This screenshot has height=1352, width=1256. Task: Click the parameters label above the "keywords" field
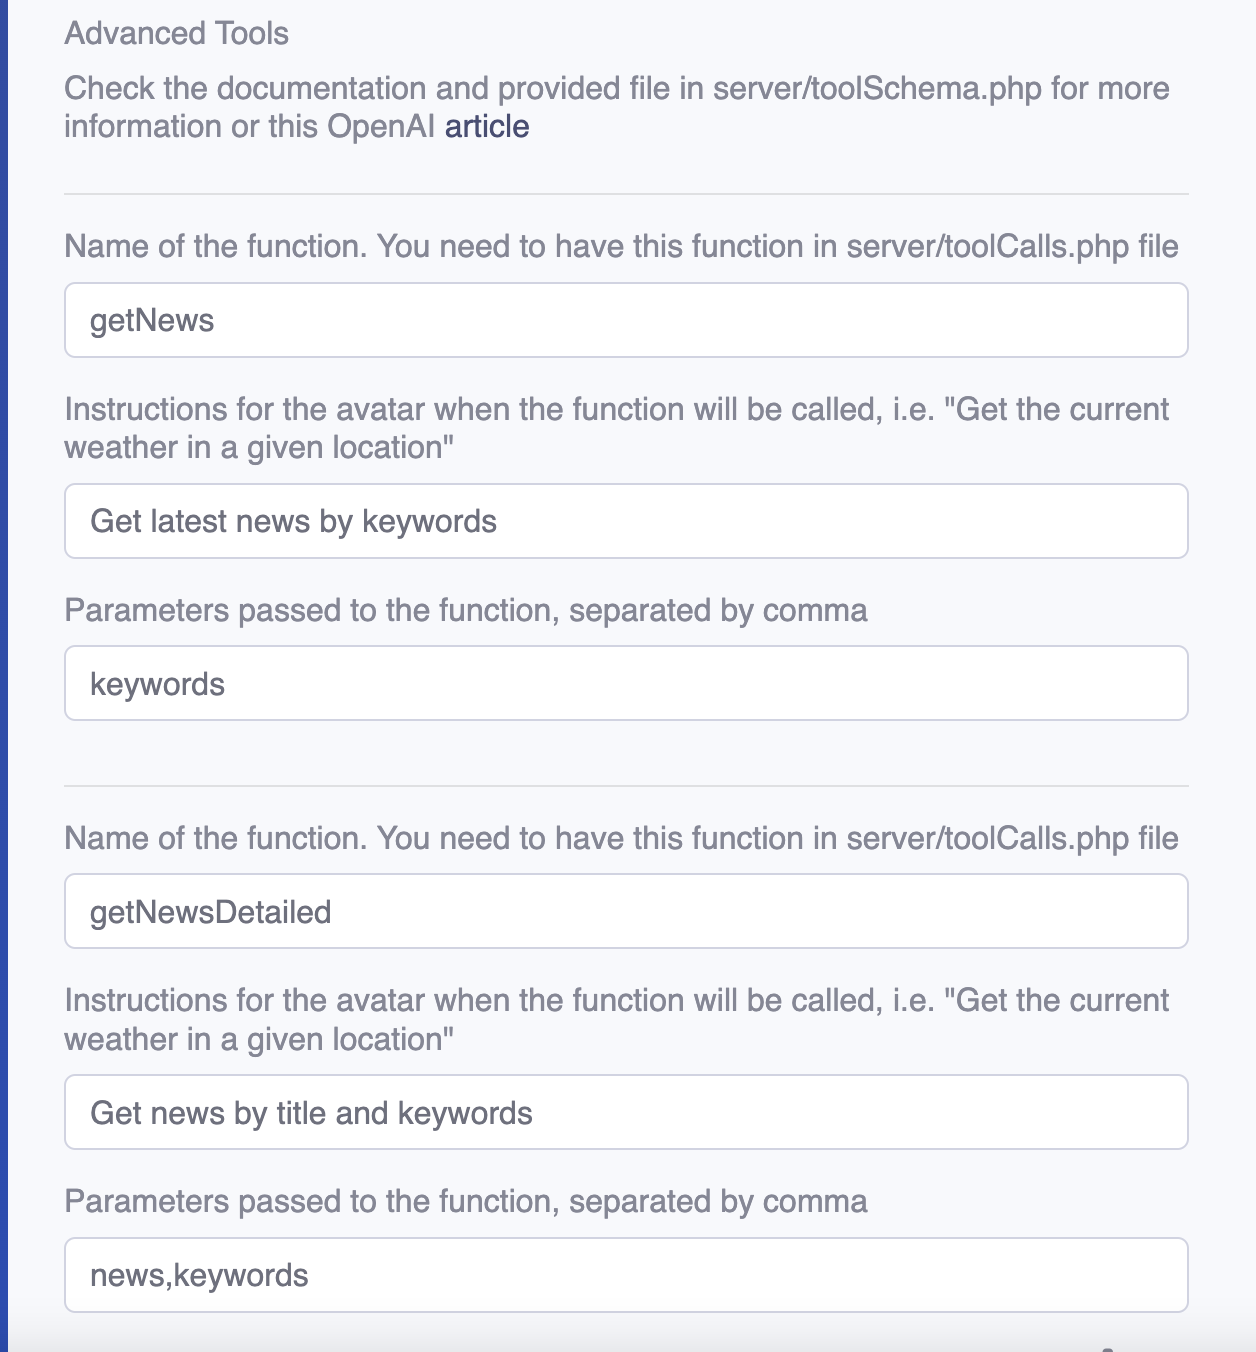[x=465, y=611]
